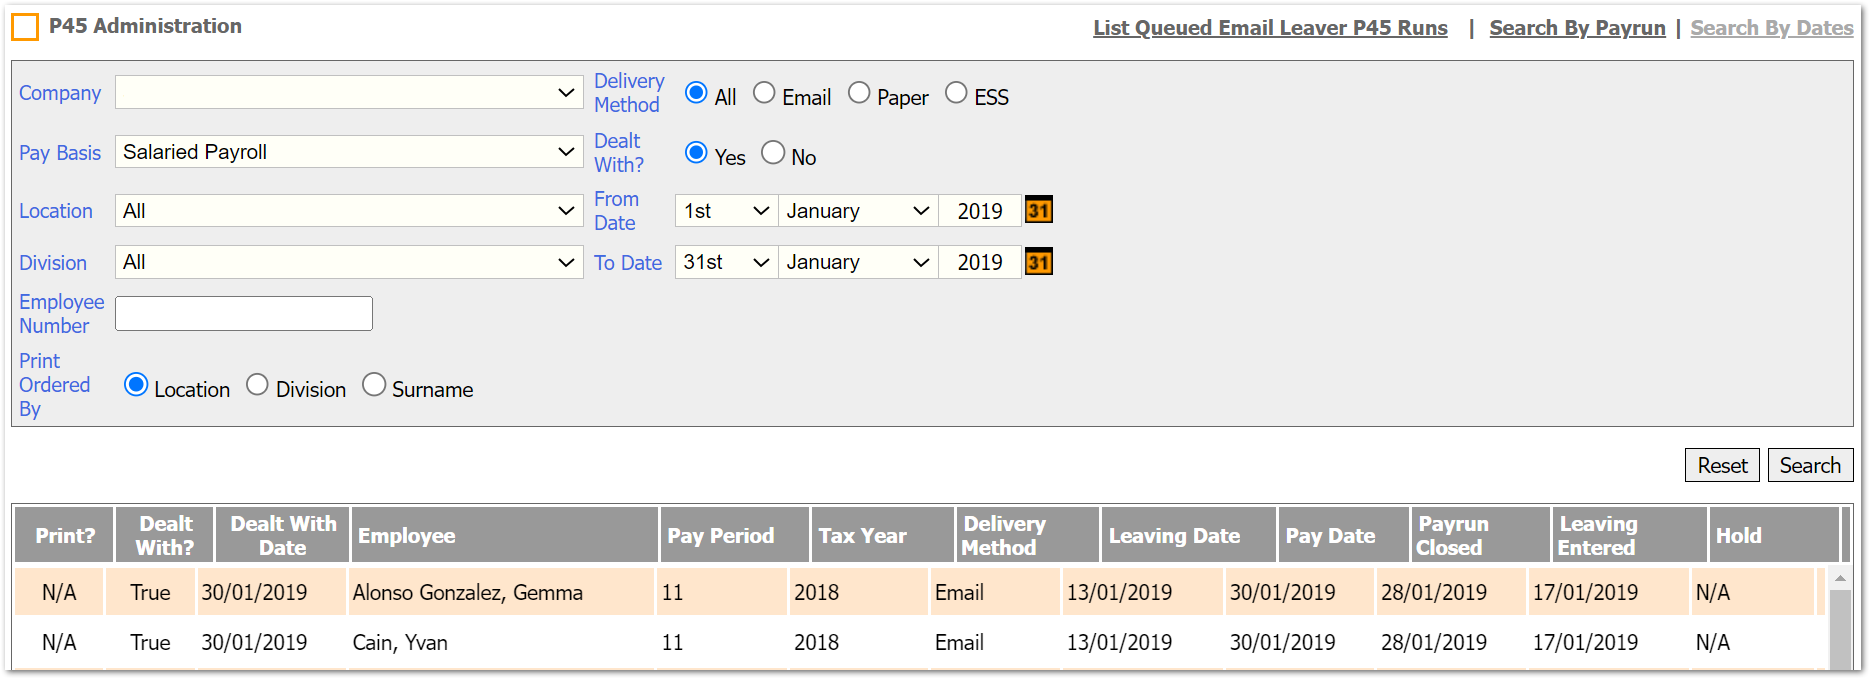Choose ESS as delivery method
Viewport: 1870px width, 679px height.
[956, 93]
